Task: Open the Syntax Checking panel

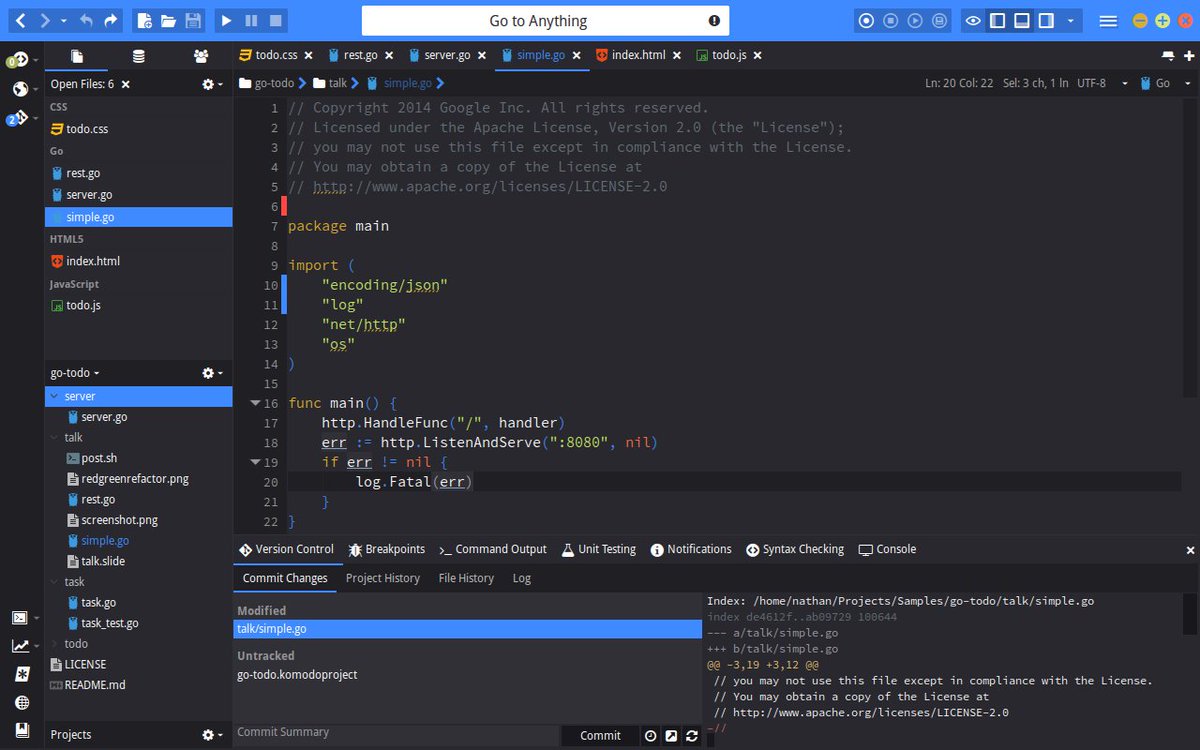Action: [795, 549]
